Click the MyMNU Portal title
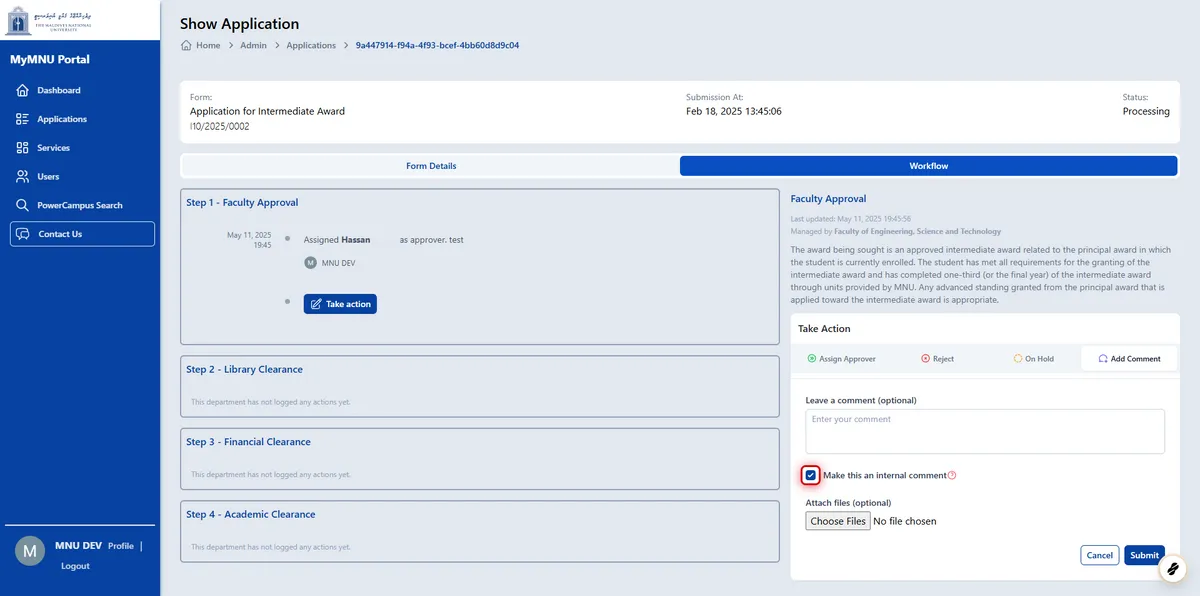 tap(50, 59)
